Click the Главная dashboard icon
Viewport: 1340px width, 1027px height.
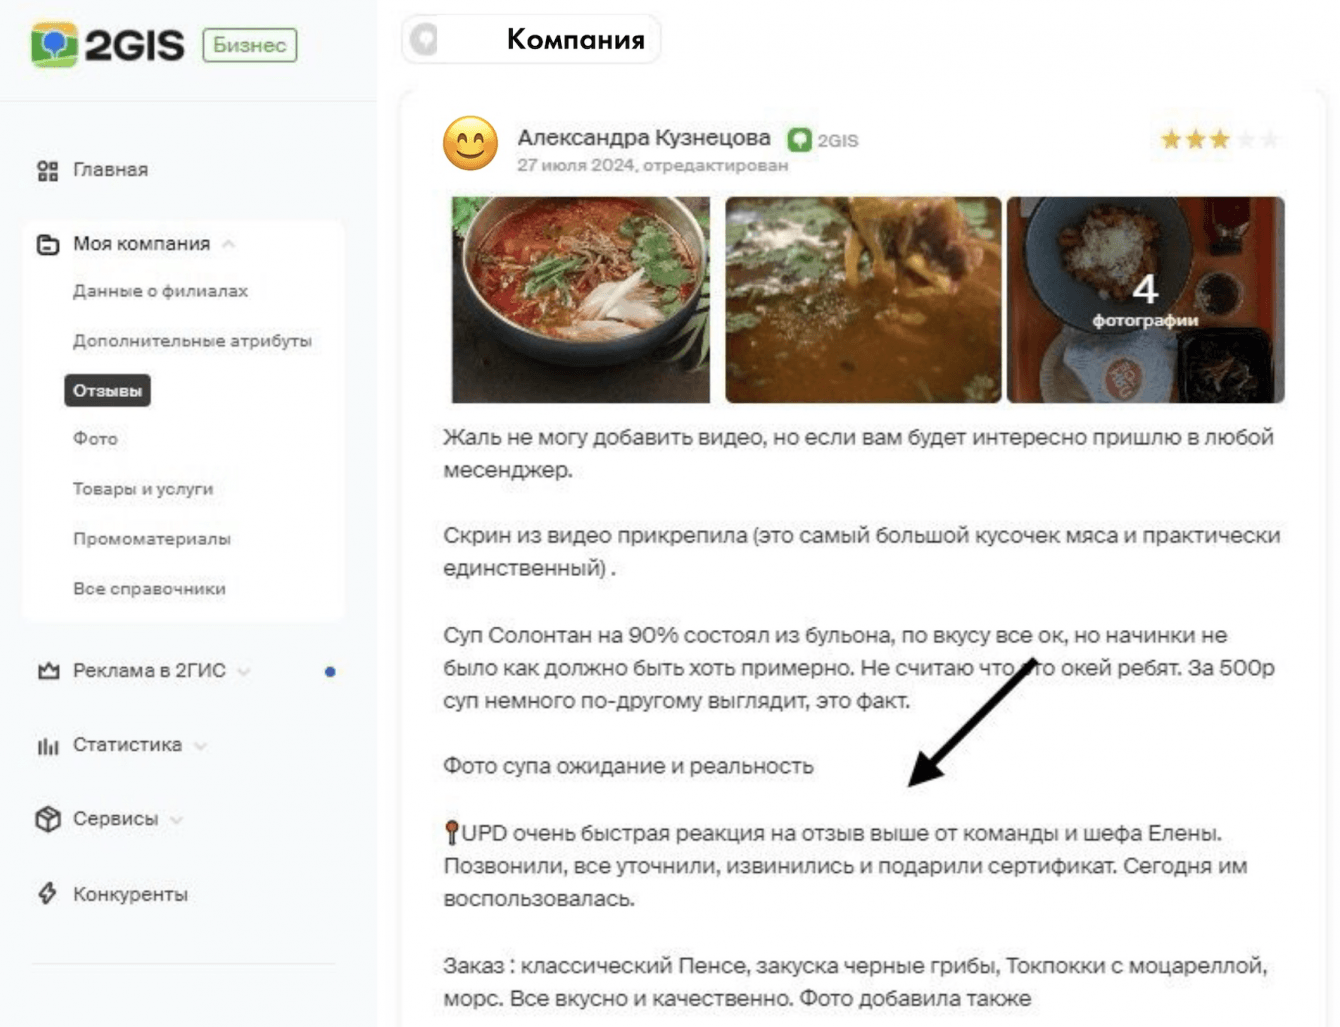coord(47,171)
